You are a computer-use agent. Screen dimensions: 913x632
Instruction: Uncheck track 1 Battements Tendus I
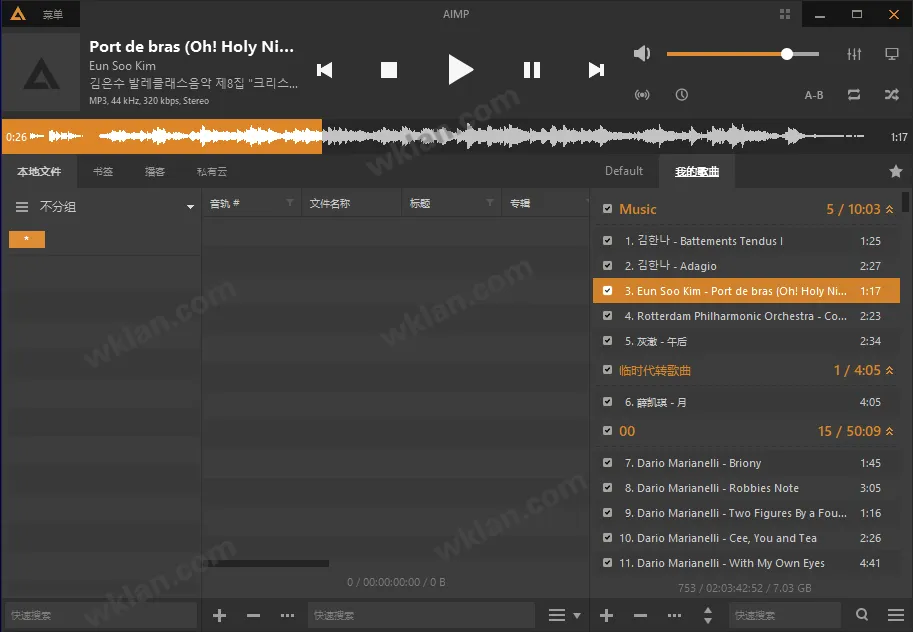click(607, 240)
